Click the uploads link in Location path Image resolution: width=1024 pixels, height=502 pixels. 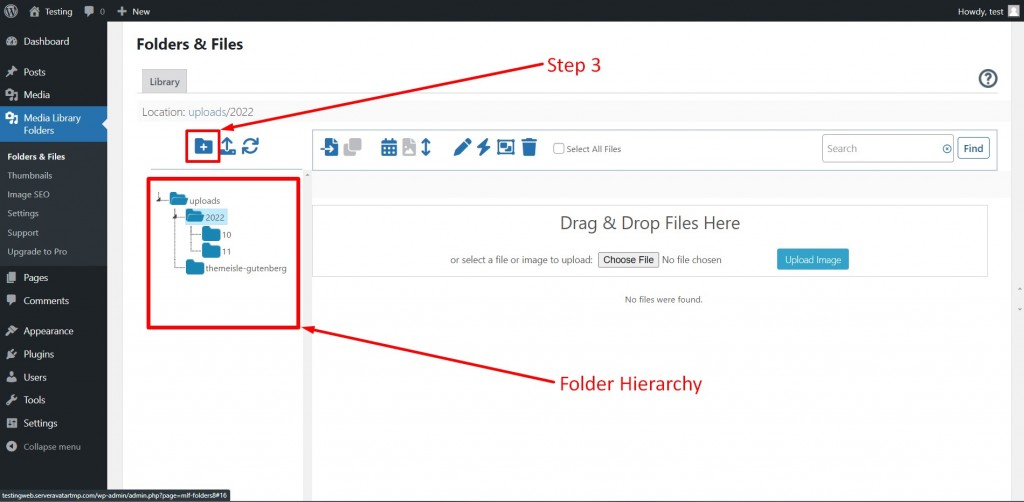(x=207, y=112)
